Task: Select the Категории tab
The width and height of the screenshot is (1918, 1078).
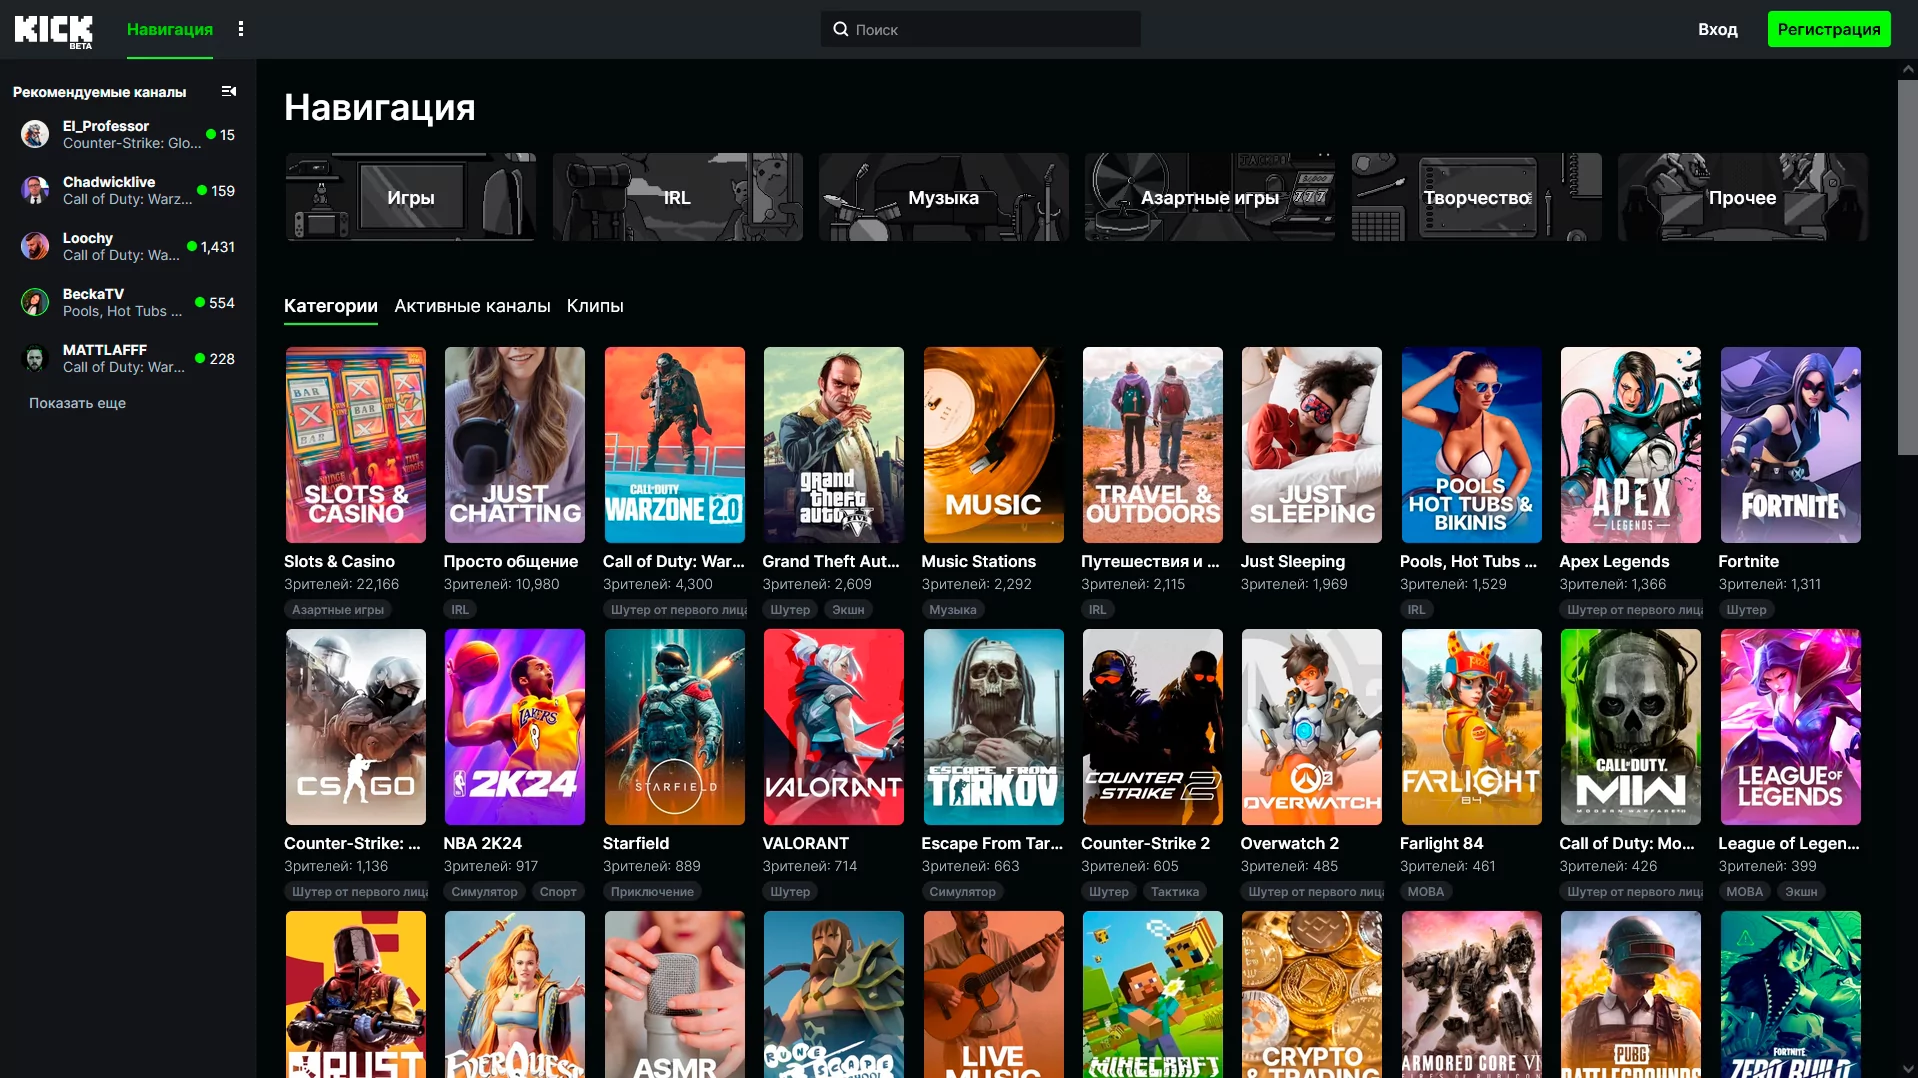Action: (x=331, y=306)
